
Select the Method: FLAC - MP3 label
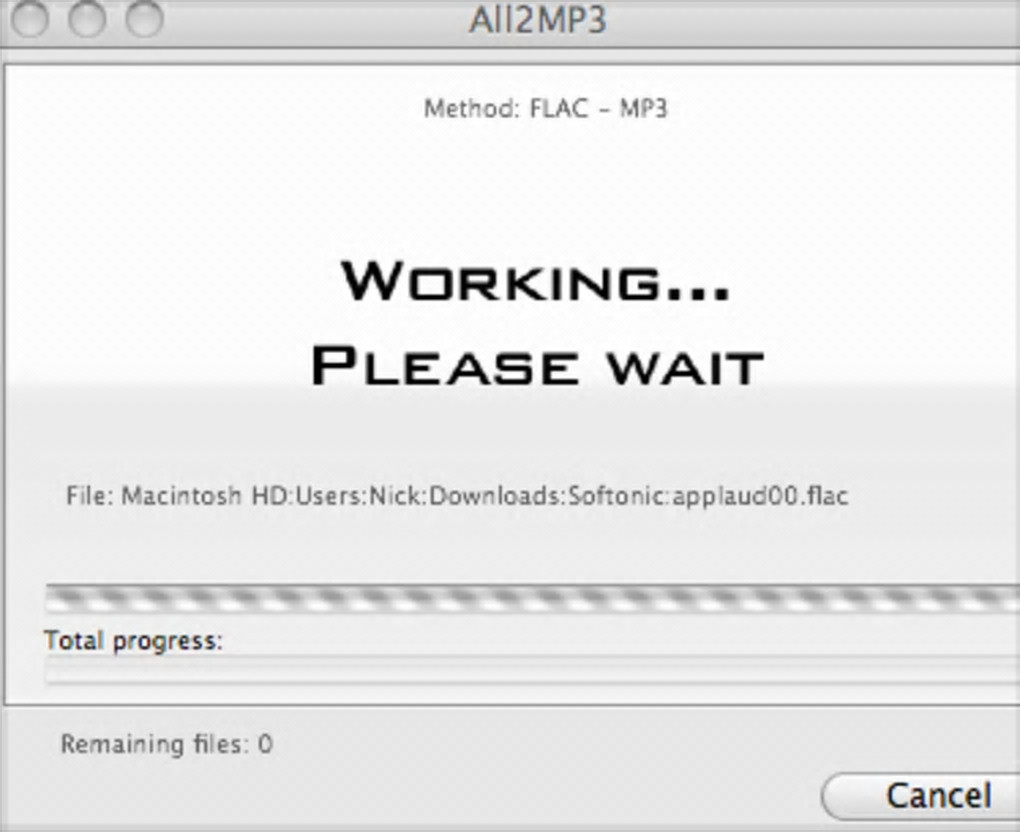(546, 109)
